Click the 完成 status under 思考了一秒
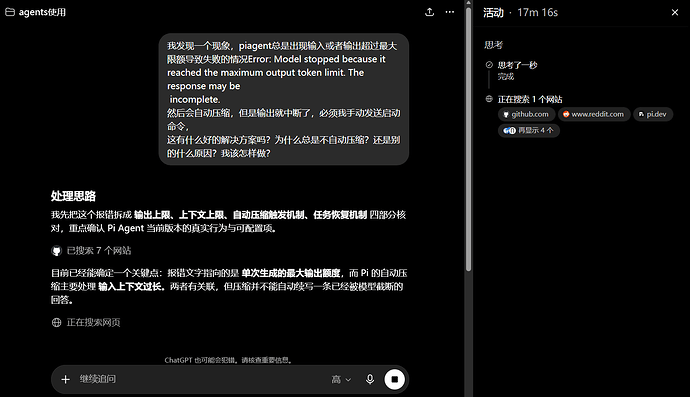This screenshot has width=690, height=397. [506, 77]
